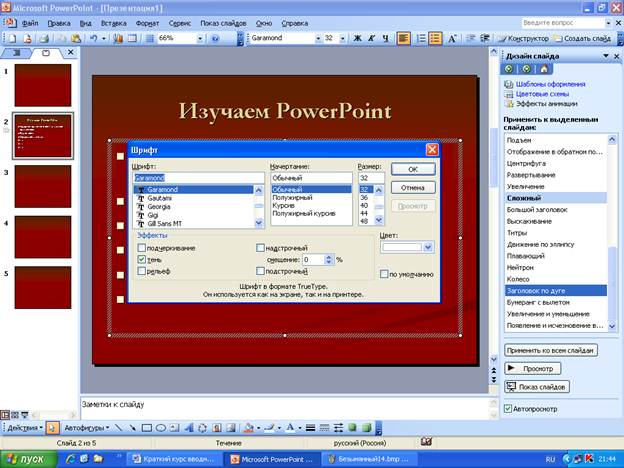Screen dimensions: 624x468
Task: Open the Цветовые схемы link
Action: [542, 94]
